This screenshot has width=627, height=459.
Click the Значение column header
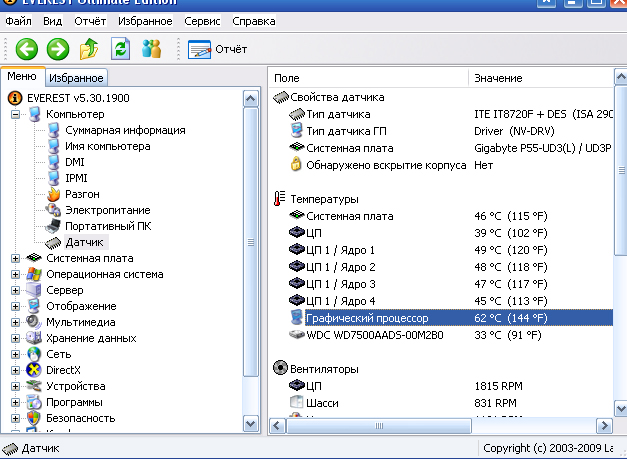pos(498,77)
